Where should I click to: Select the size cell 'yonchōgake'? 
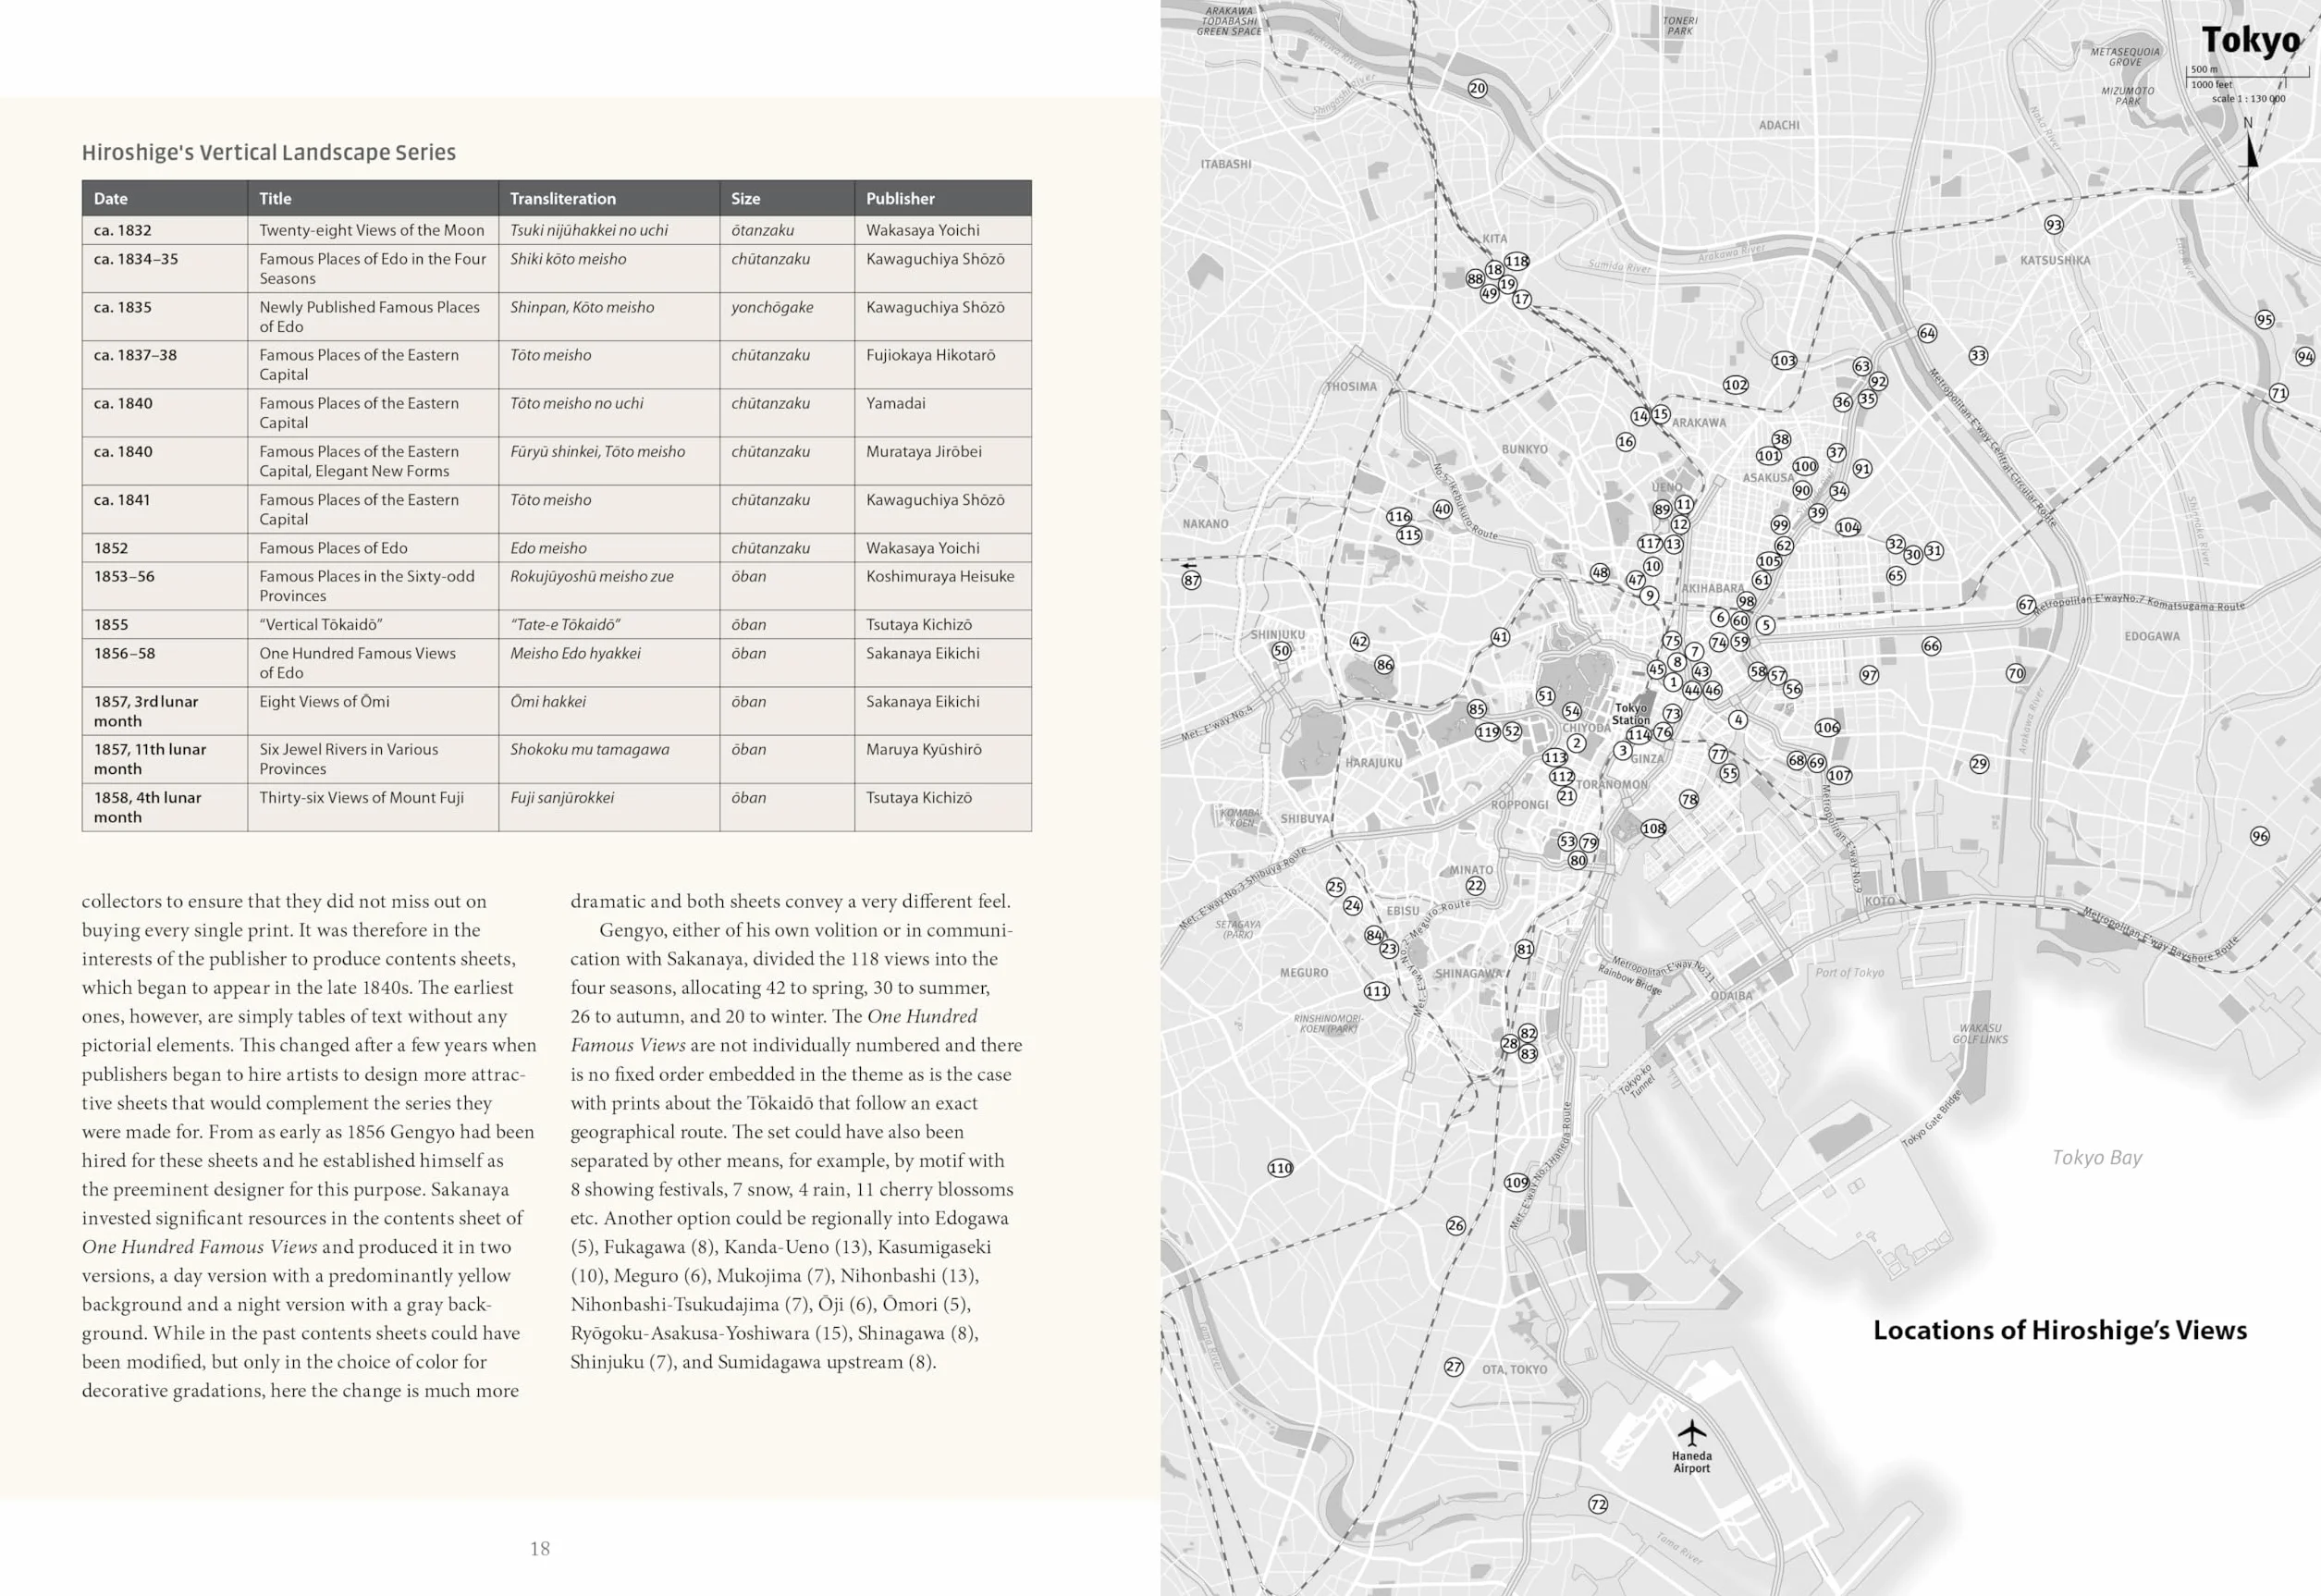pyautogui.click(x=787, y=316)
